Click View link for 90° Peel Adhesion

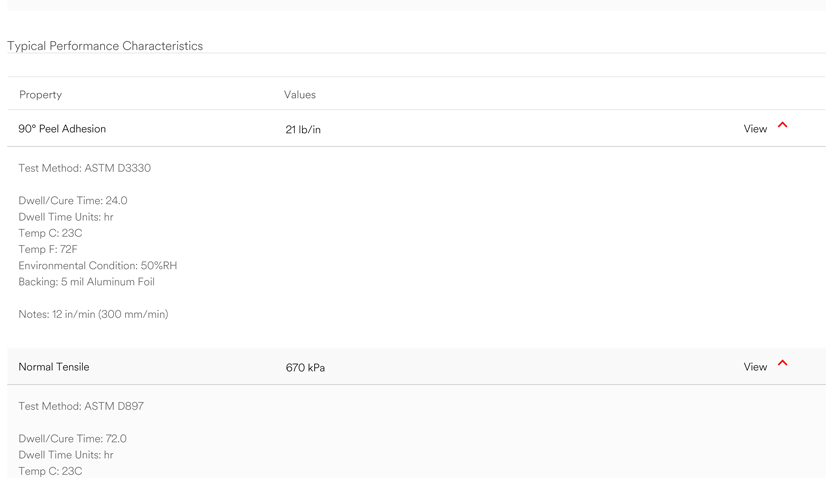pos(755,129)
